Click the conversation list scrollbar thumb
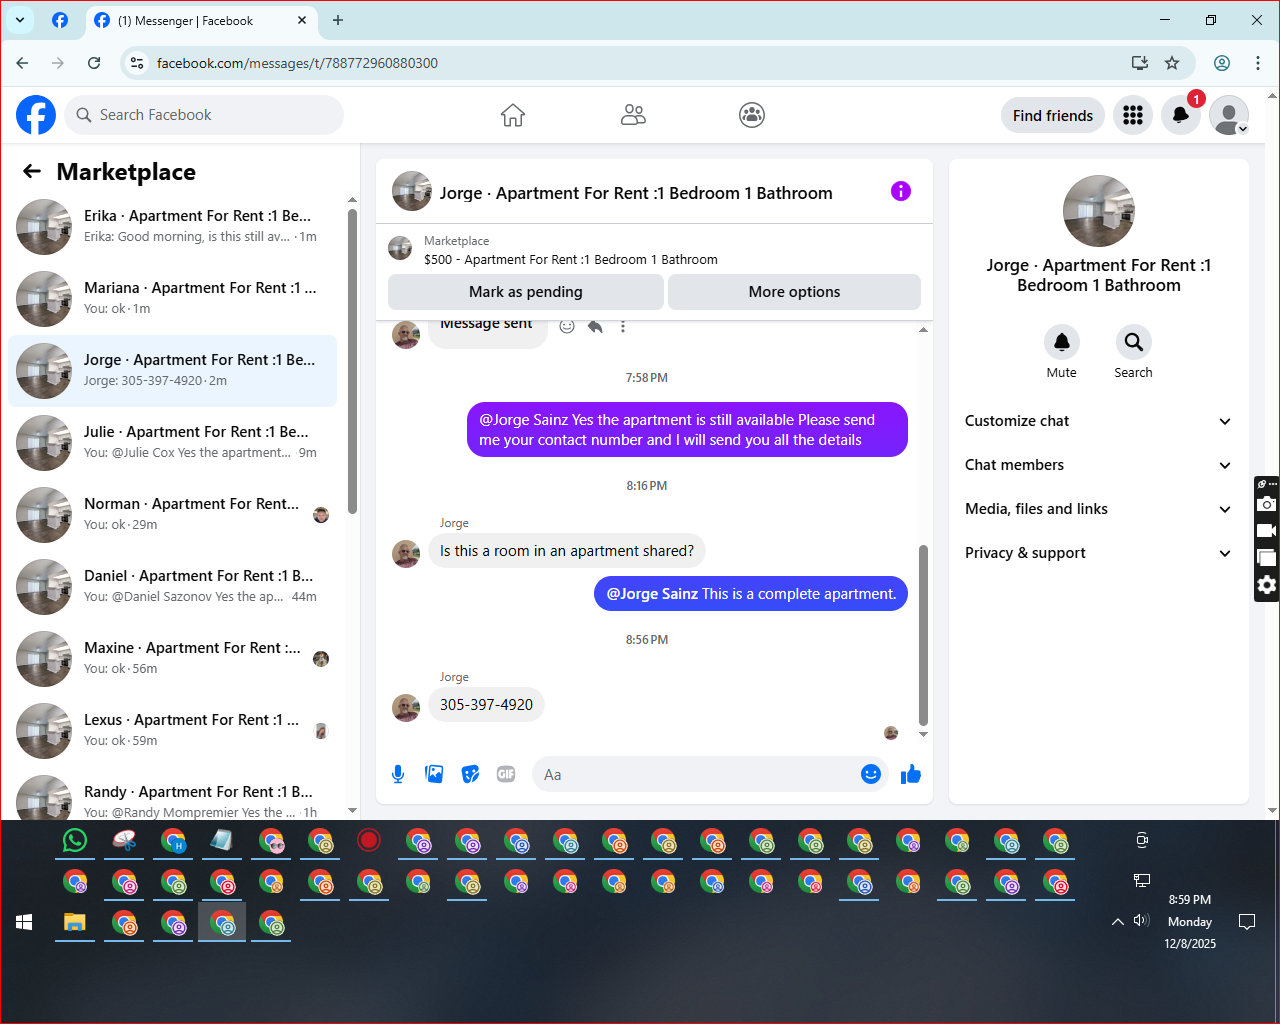 (352, 361)
